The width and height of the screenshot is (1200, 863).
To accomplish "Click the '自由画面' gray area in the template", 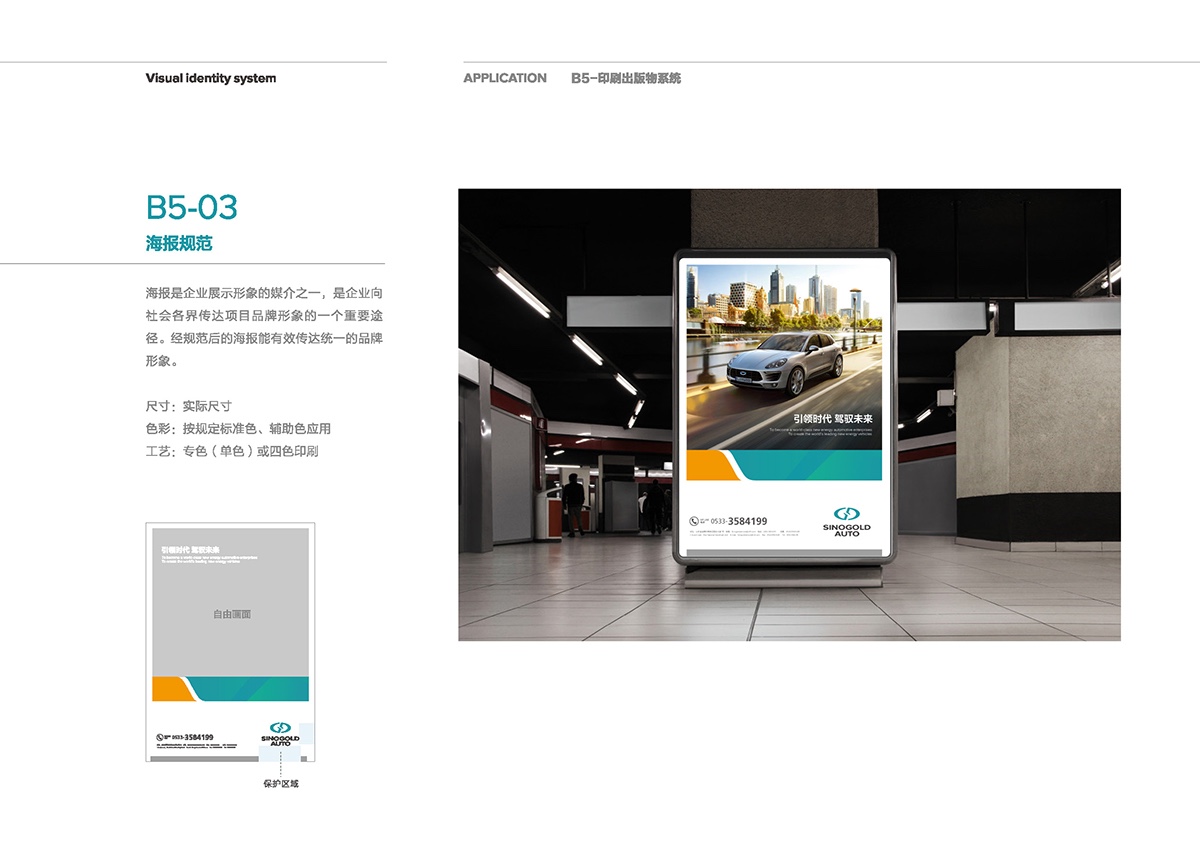I will (231, 613).
